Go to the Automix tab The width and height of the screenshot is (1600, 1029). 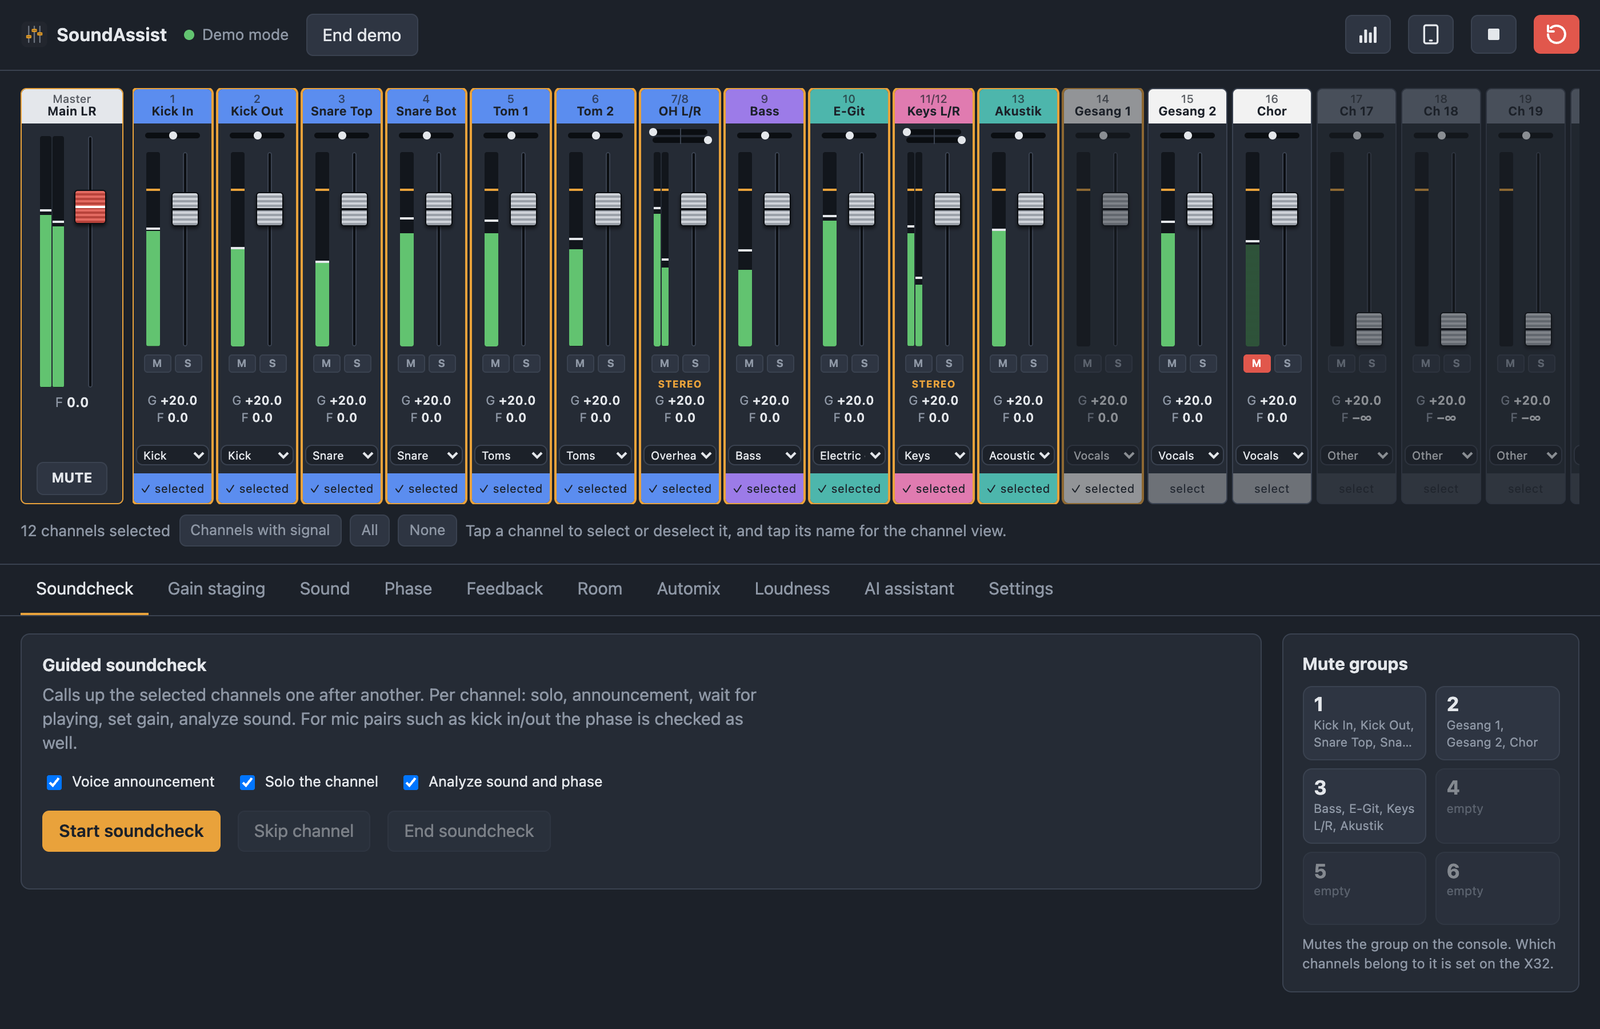(688, 589)
